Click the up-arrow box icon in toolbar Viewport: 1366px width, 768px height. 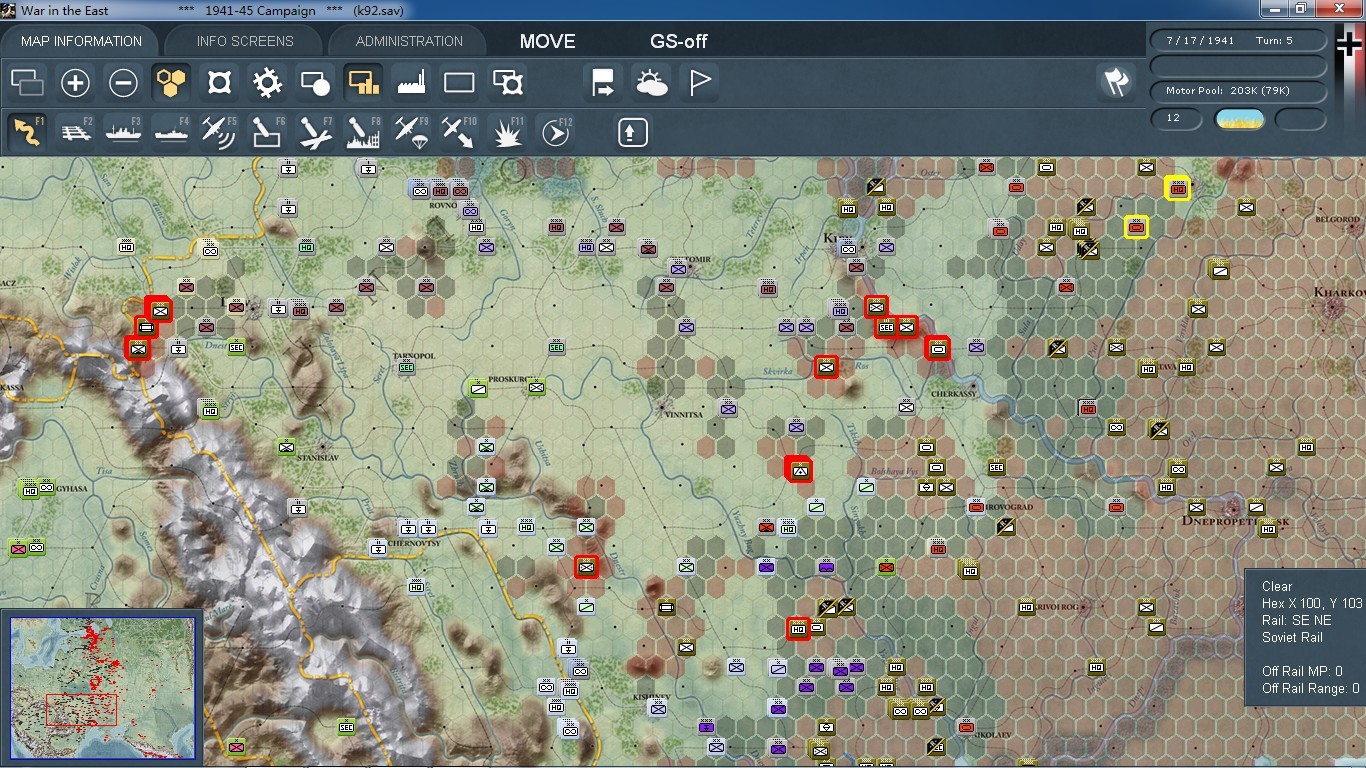click(632, 132)
